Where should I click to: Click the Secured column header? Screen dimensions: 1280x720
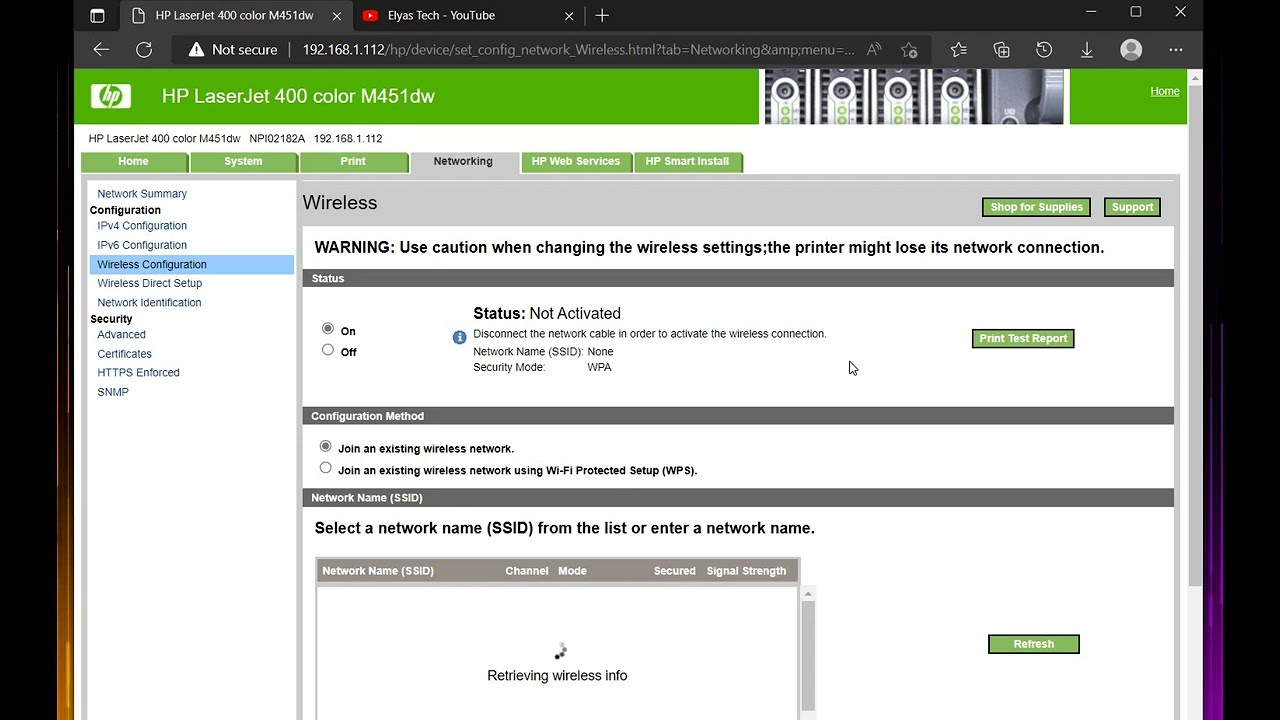(675, 571)
